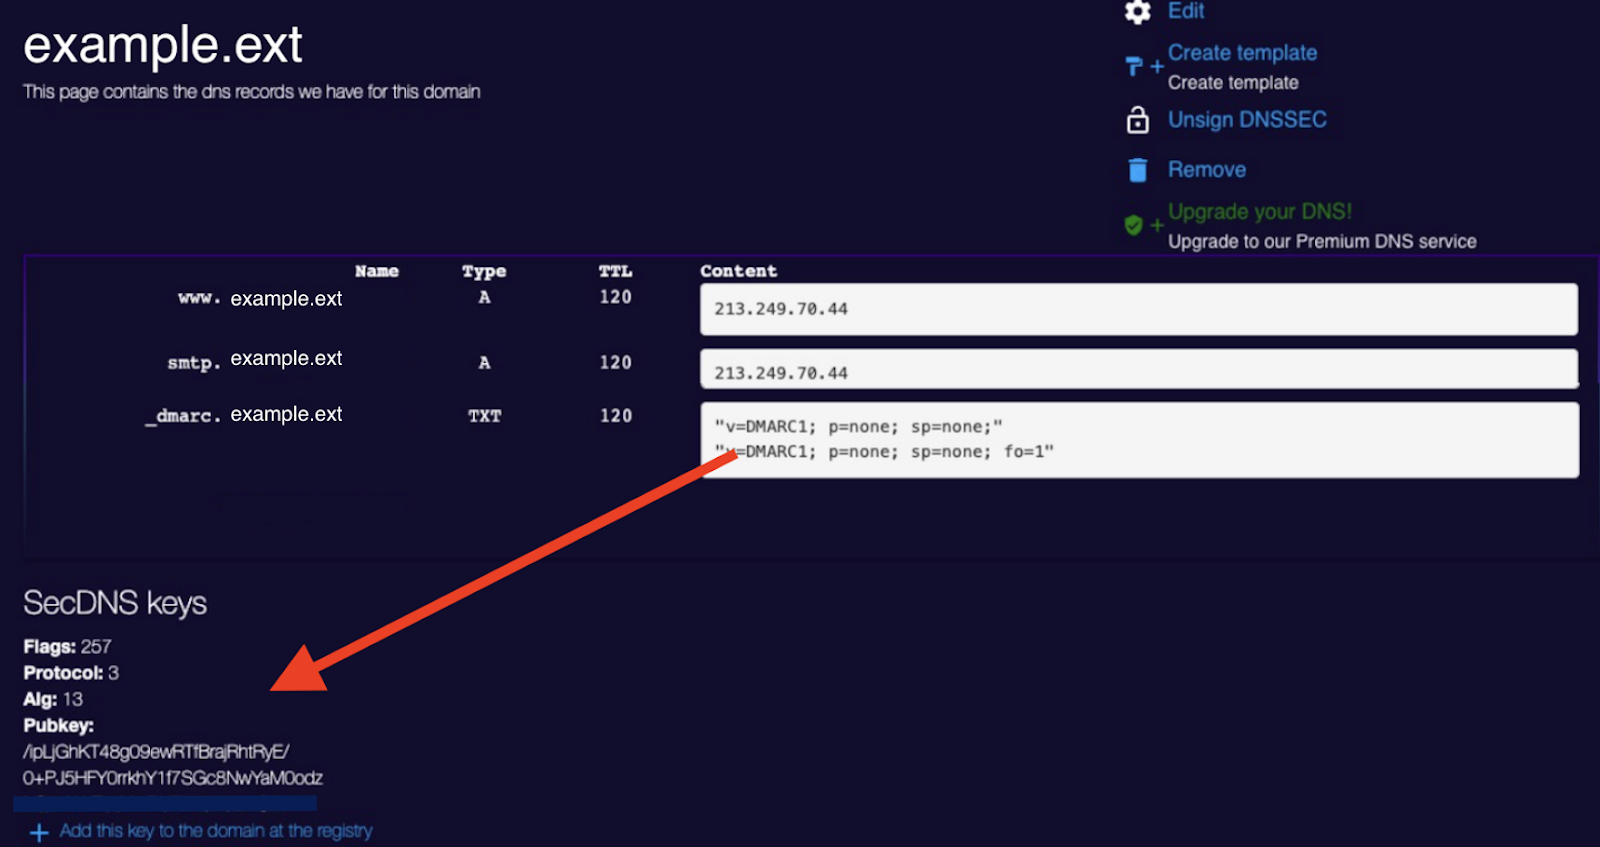This screenshot has height=847, width=1600.
Task: Click the TTL 120 of the _dmarc record
Action: pyautogui.click(x=615, y=415)
